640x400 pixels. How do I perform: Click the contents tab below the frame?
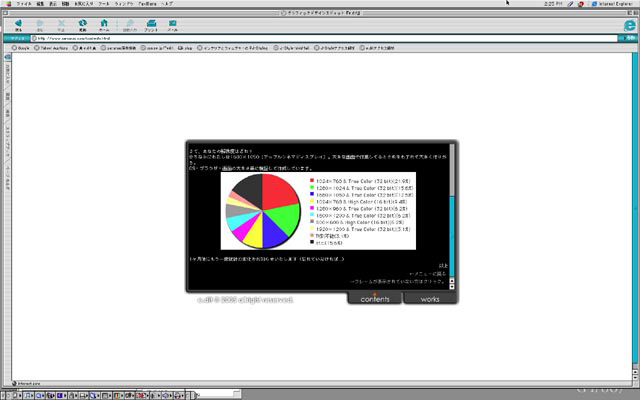375,299
